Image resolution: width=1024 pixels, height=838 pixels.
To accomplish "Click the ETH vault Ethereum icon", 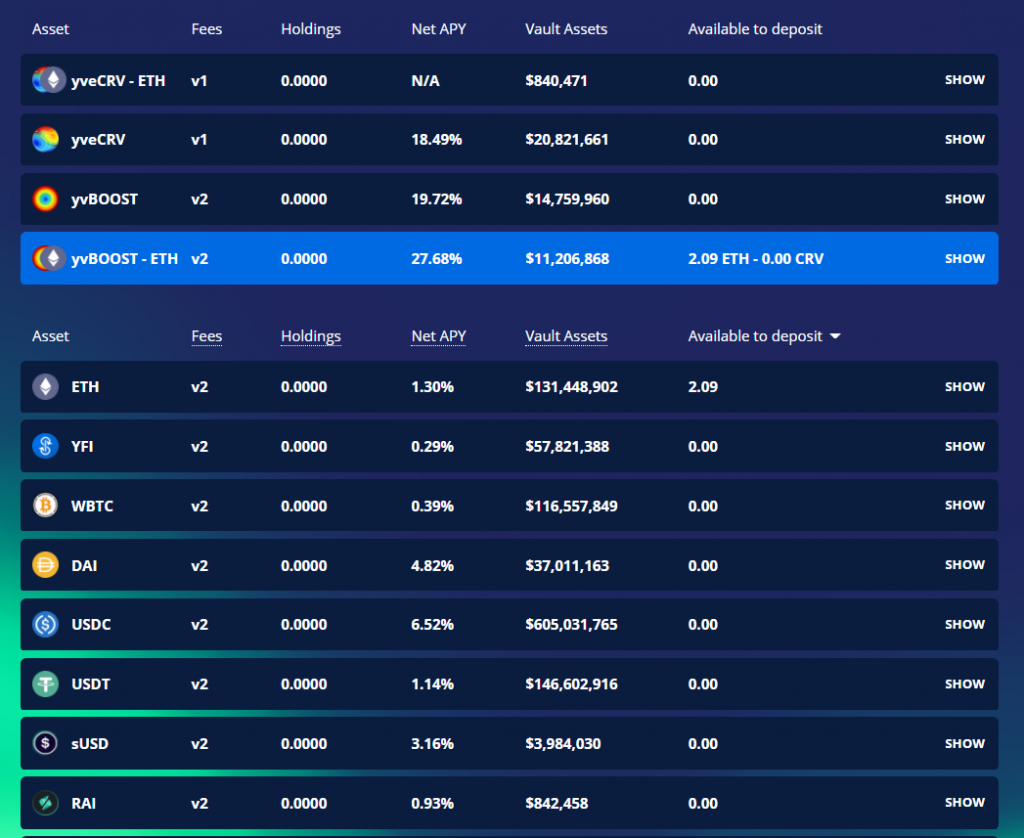I will 45,387.
